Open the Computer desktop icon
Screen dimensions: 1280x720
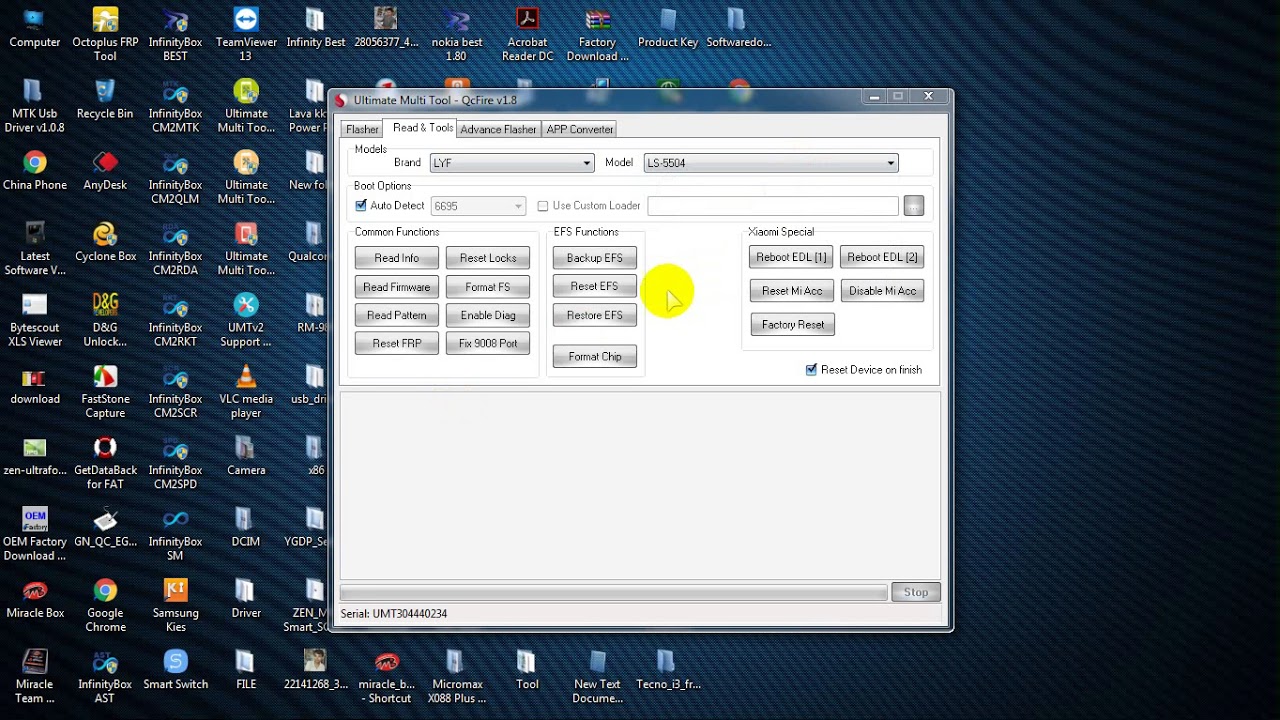pyautogui.click(x=35, y=27)
